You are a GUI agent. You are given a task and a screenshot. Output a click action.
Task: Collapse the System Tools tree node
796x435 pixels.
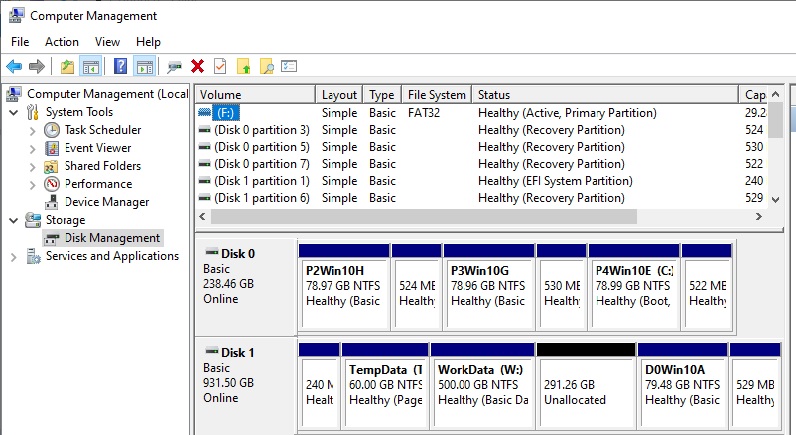coord(14,112)
